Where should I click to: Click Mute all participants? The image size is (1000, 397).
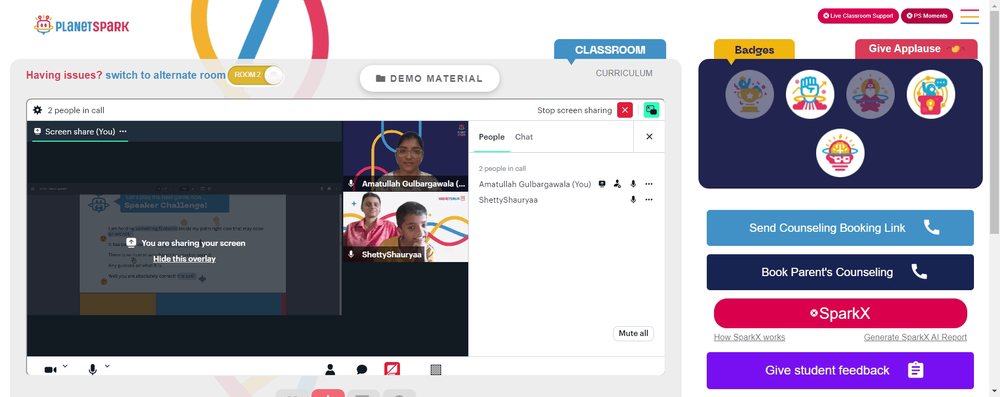tap(633, 333)
